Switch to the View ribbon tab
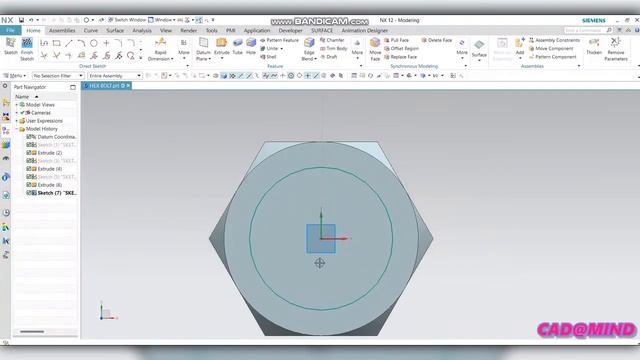The width and height of the screenshot is (640, 360). [166, 31]
